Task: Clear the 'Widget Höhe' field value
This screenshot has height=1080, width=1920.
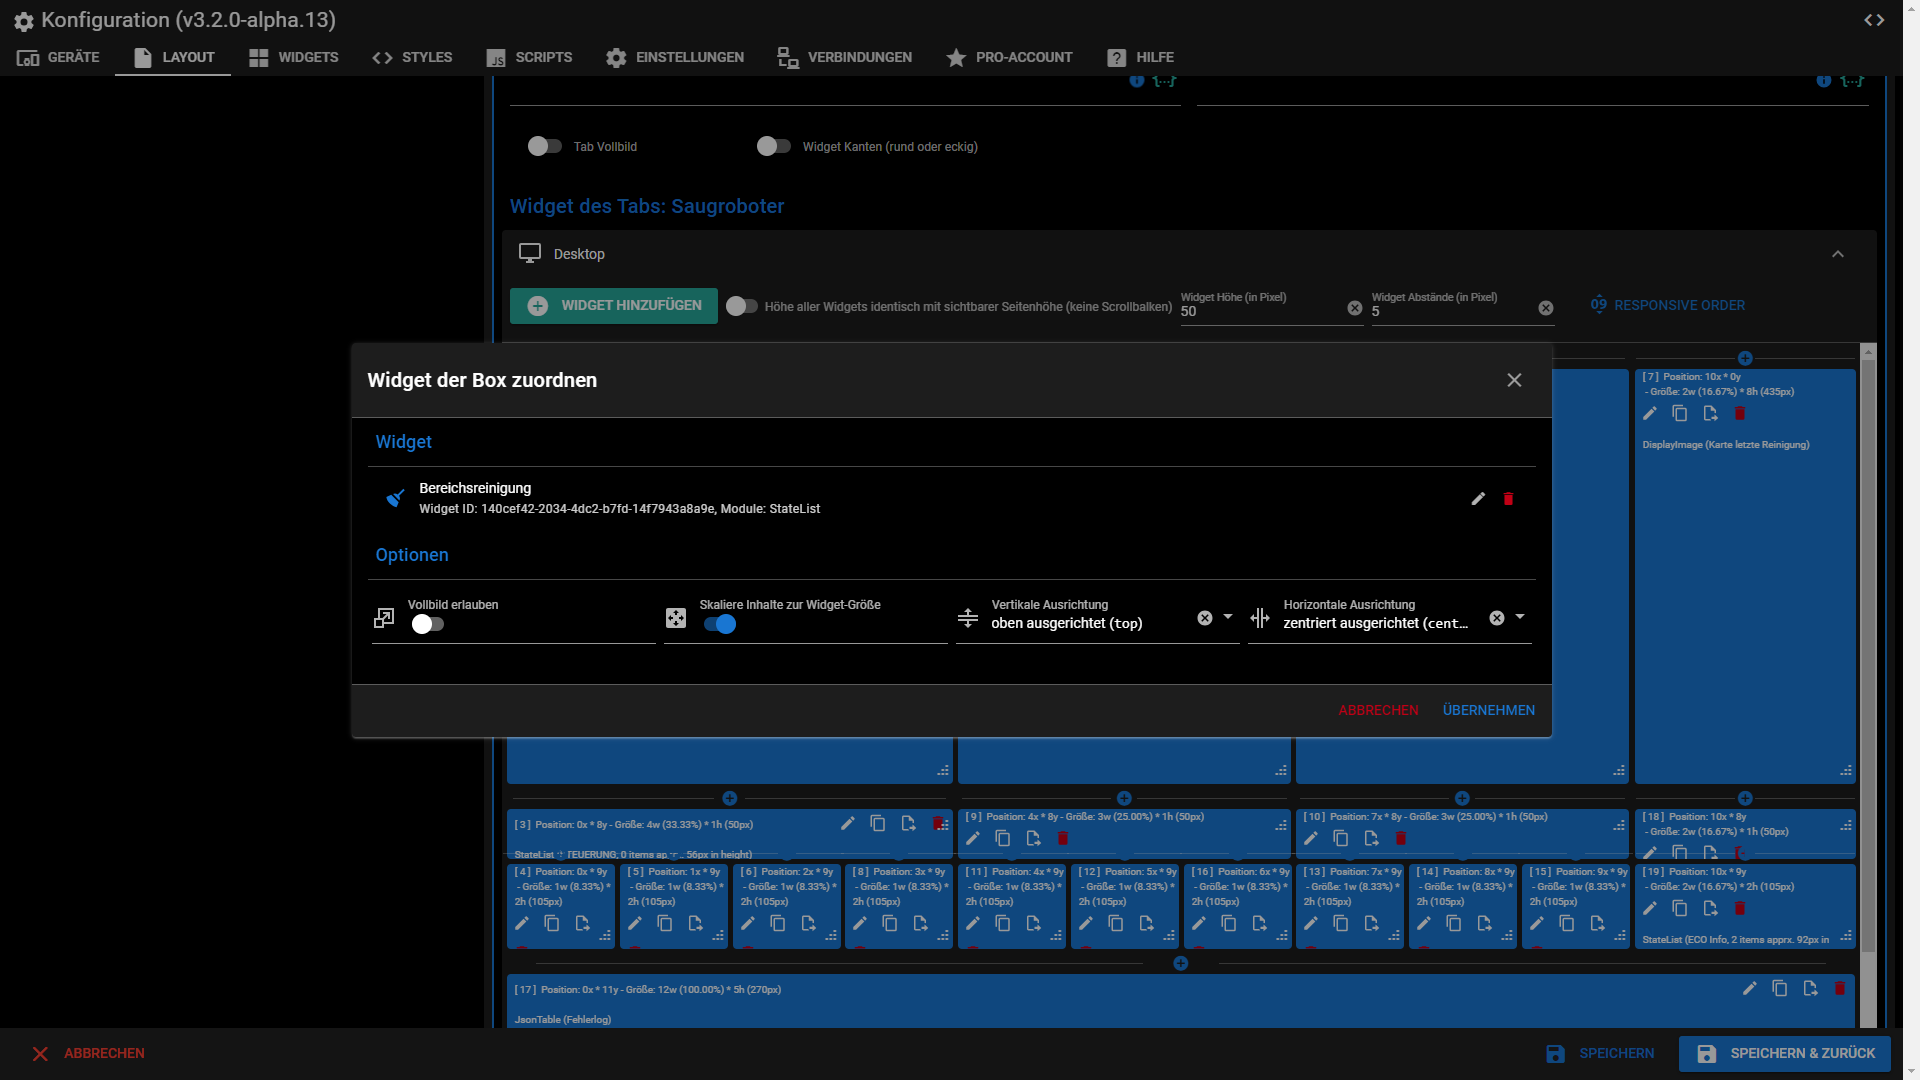Action: (1355, 309)
